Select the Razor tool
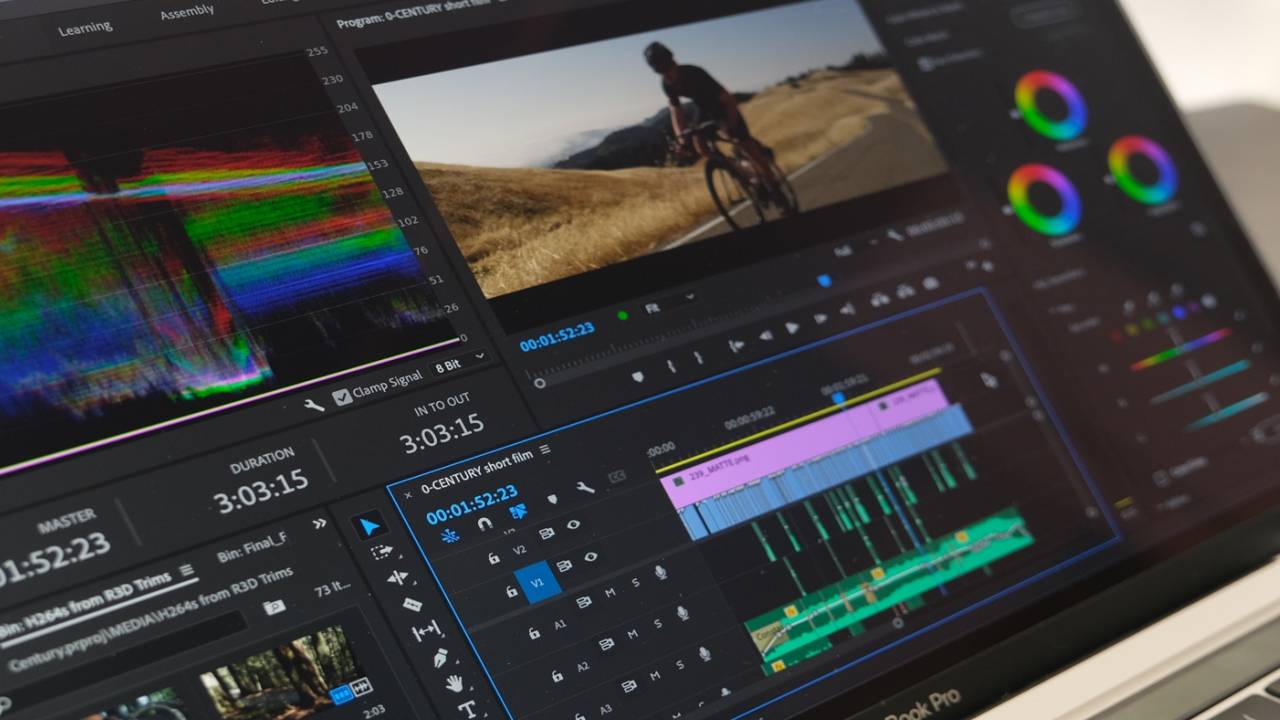Image resolution: width=1280 pixels, height=720 pixels. pyautogui.click(x=412, y=605)
